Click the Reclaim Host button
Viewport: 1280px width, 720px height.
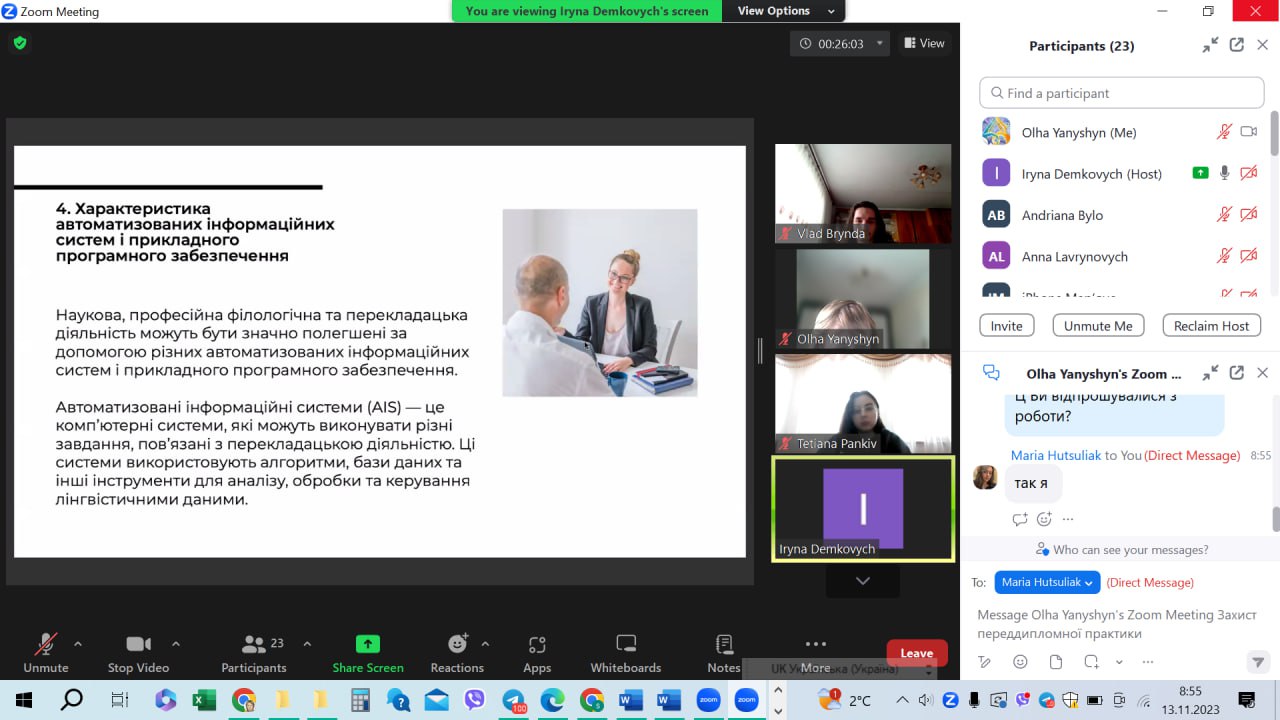click(1211, 326)
